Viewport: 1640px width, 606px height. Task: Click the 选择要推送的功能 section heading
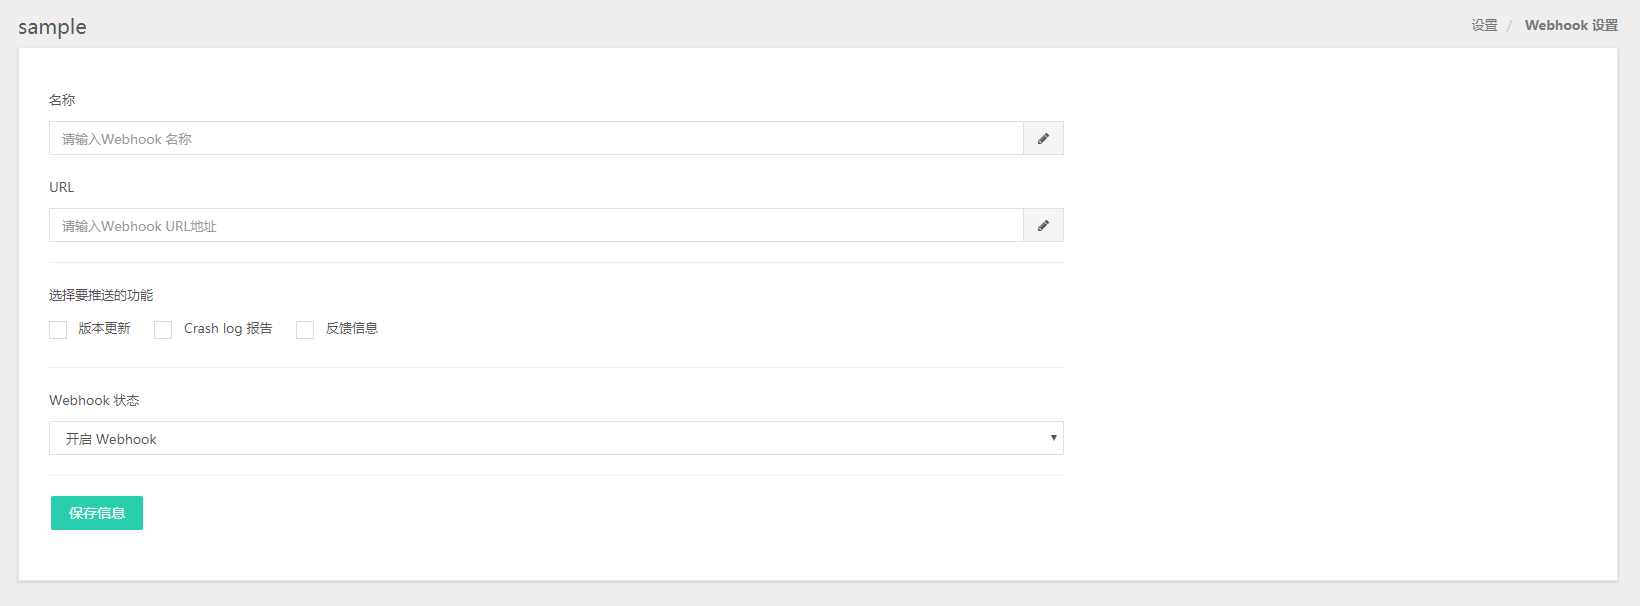click(x=101, y=295)
